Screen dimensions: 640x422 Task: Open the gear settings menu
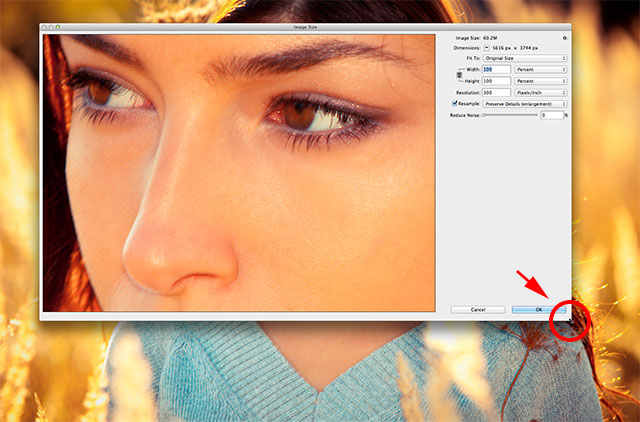pyautogui.click(x=565, y=36)
